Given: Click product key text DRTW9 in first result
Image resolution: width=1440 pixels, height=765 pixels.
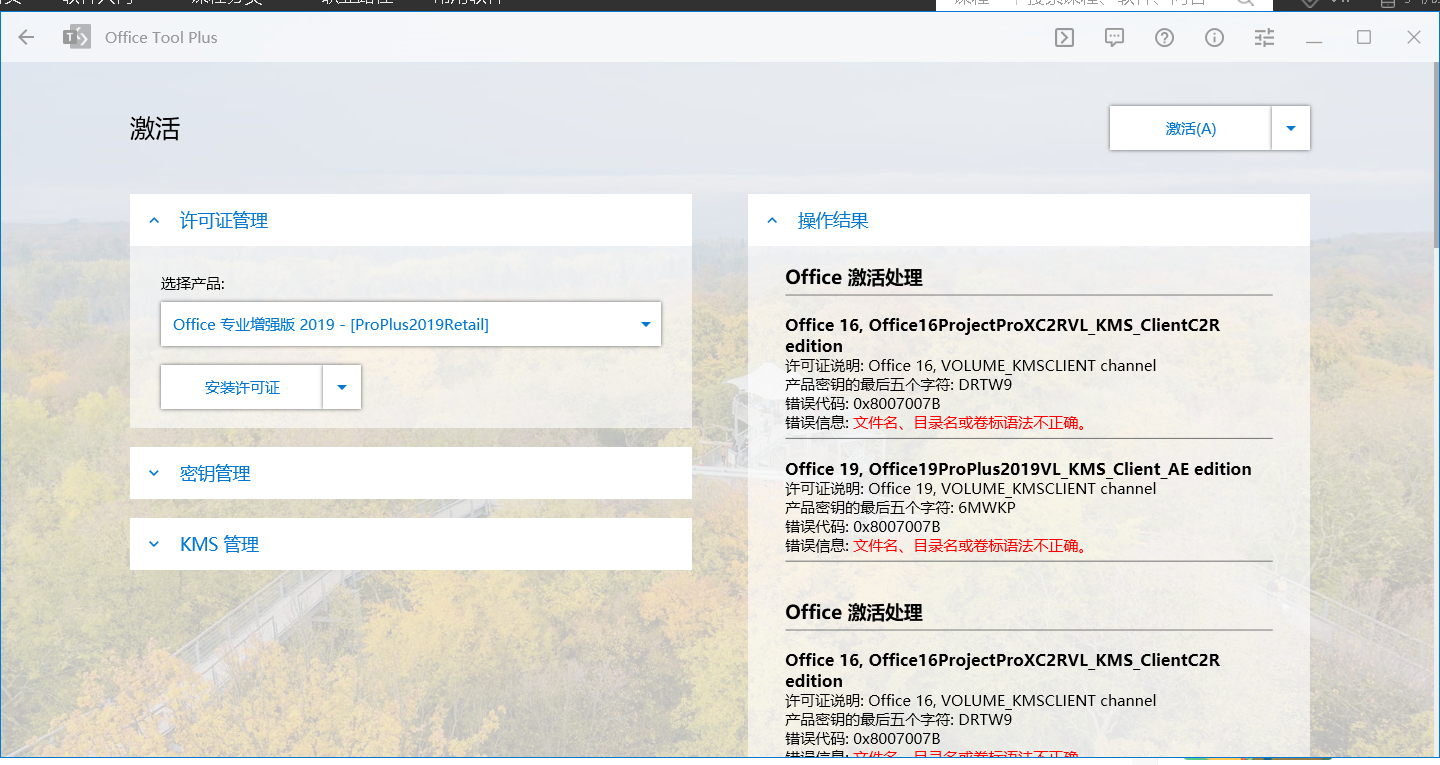Looking at the screenshot, I should pyautogui.click(x=986, y=384).
